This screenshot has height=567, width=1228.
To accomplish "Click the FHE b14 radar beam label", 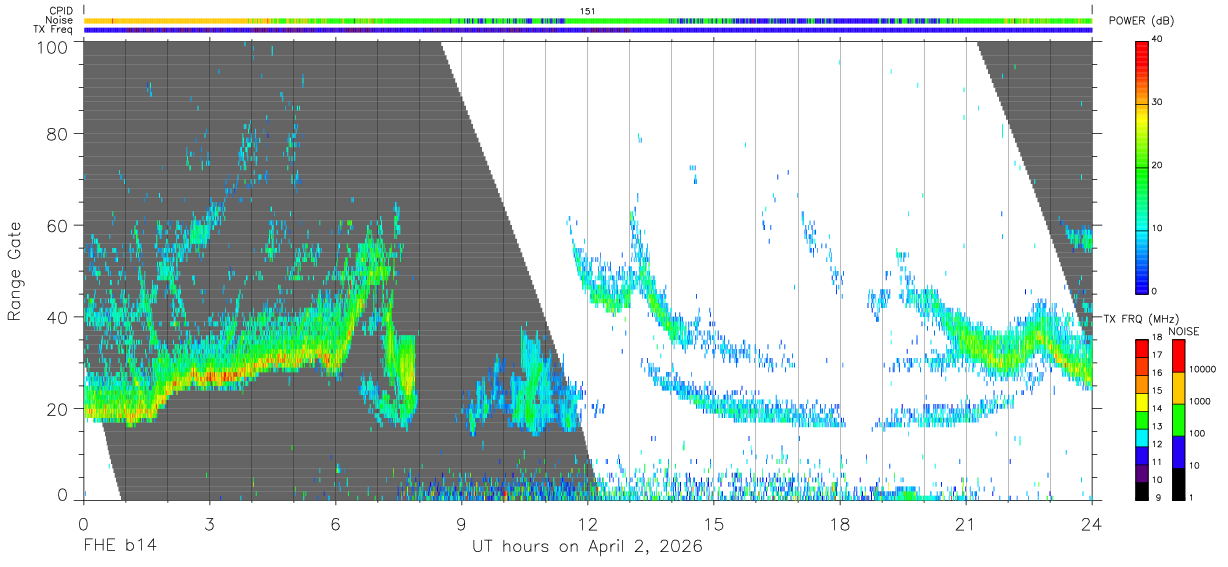I will (x=119, y=547).
